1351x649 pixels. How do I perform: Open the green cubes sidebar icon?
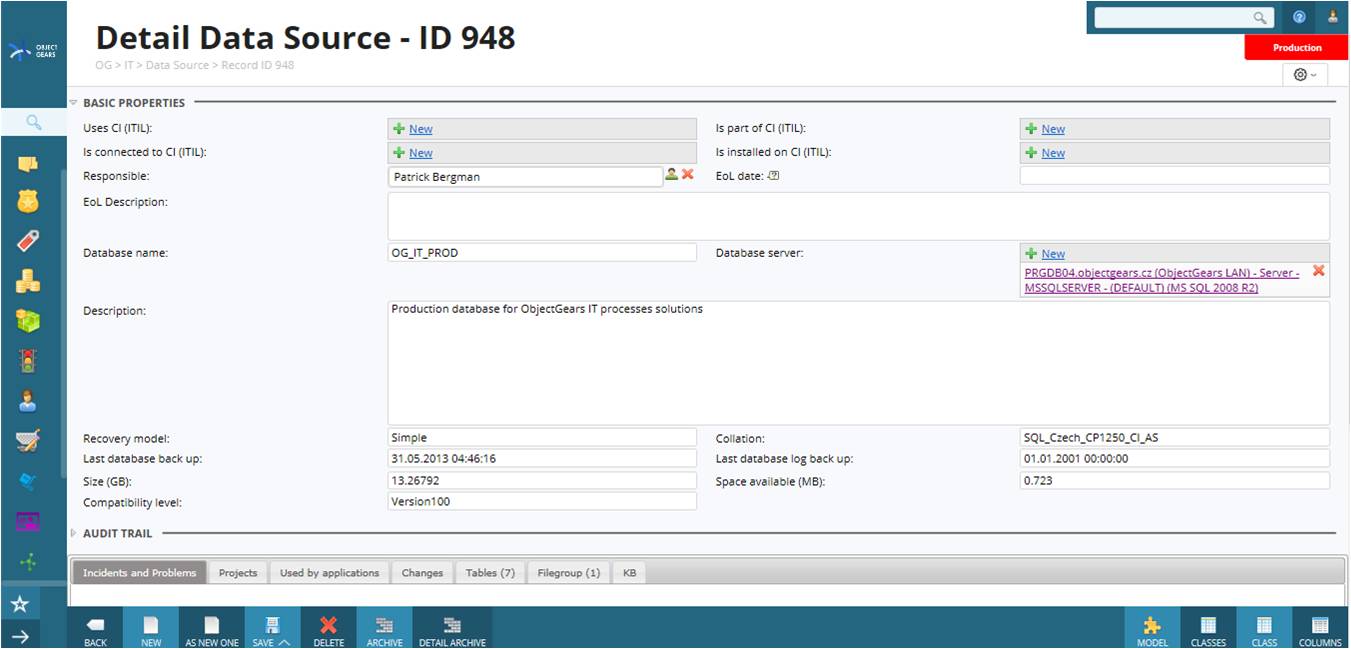28,320
